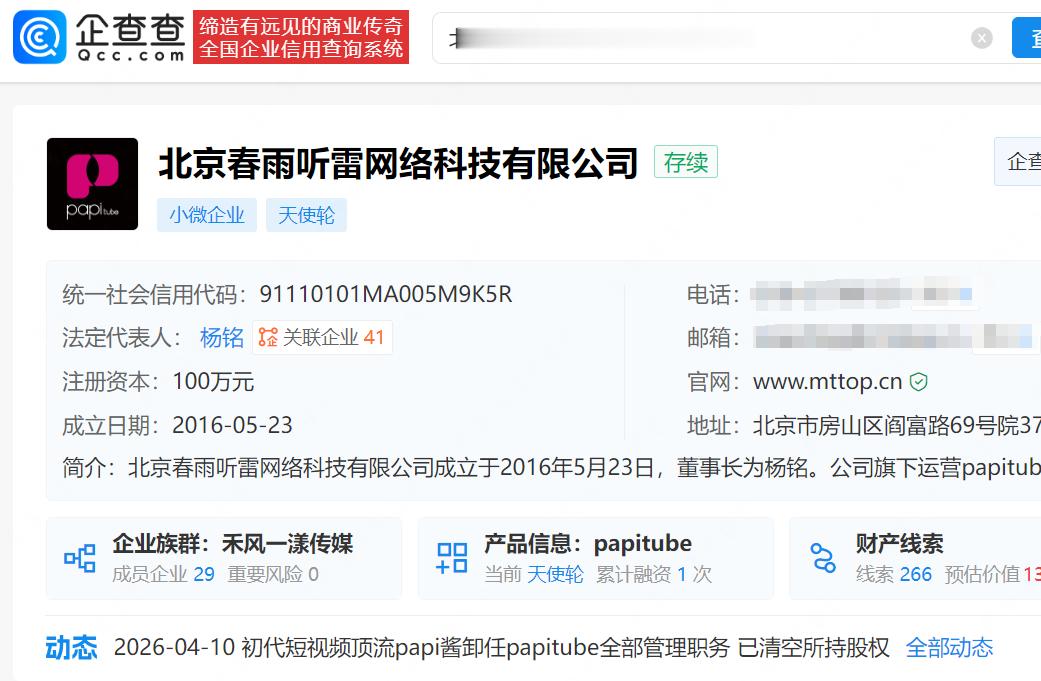Click the Qcc.com logo icon

pyautogui.click(x=40, y=37)
